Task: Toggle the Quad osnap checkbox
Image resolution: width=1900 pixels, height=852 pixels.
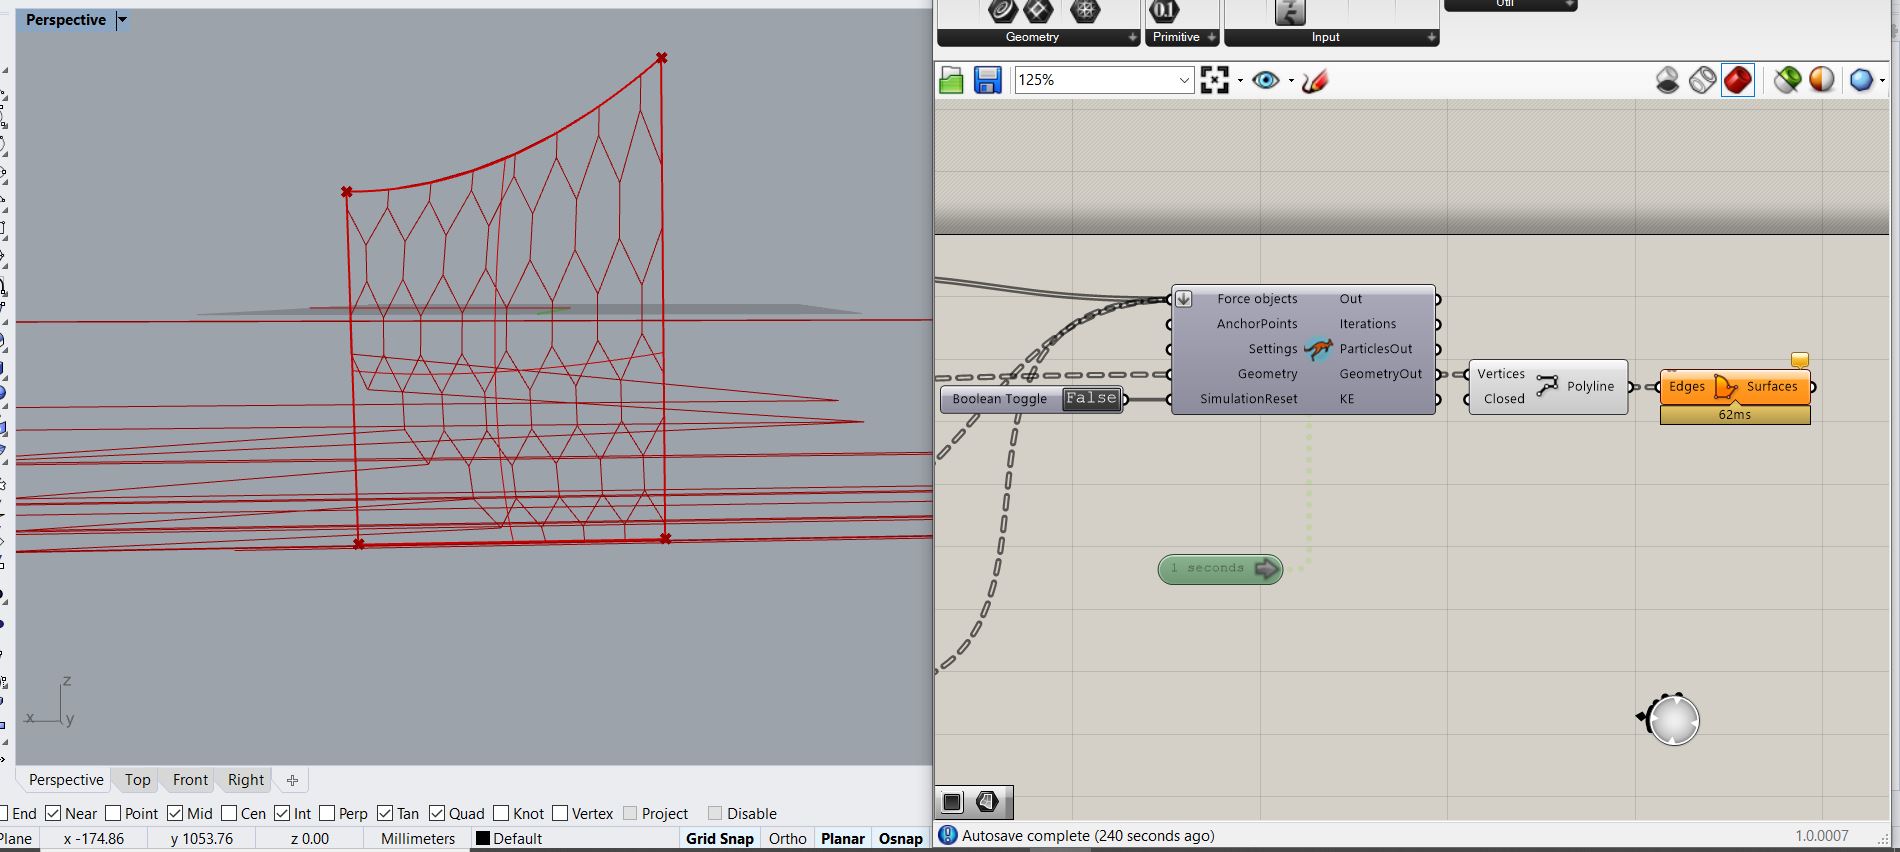Action: [437, 813]
